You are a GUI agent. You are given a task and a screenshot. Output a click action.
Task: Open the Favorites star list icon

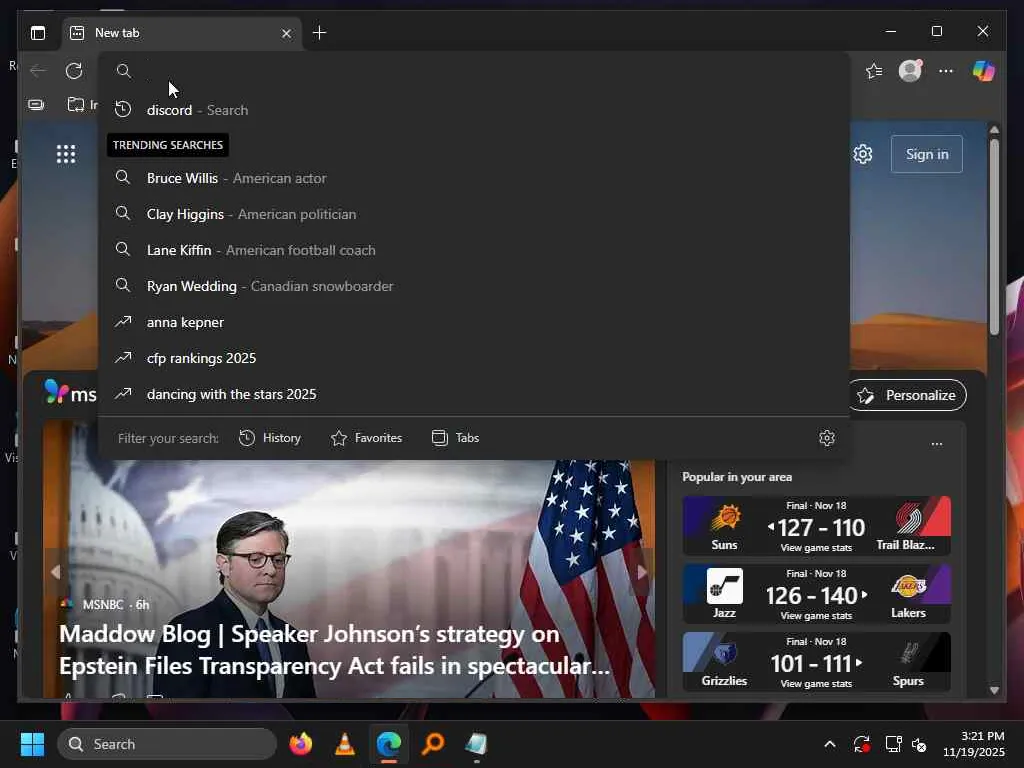coord(874,71)
